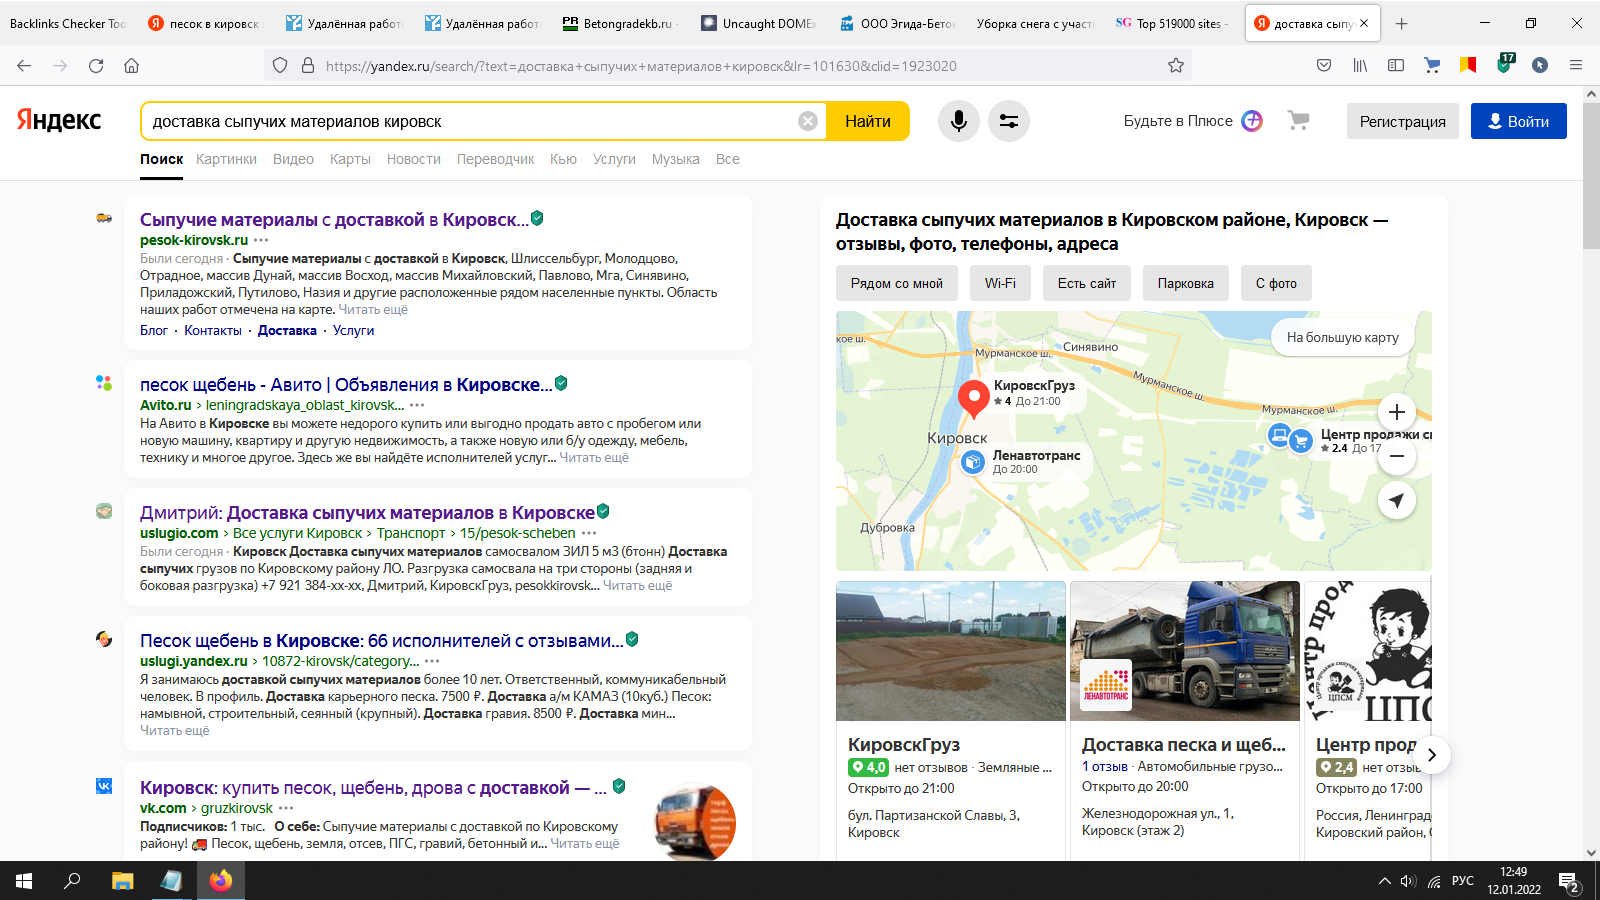Click the tracking protection shield in address bar
This screenshot has width=1600, height=900.
click(279, 66)
